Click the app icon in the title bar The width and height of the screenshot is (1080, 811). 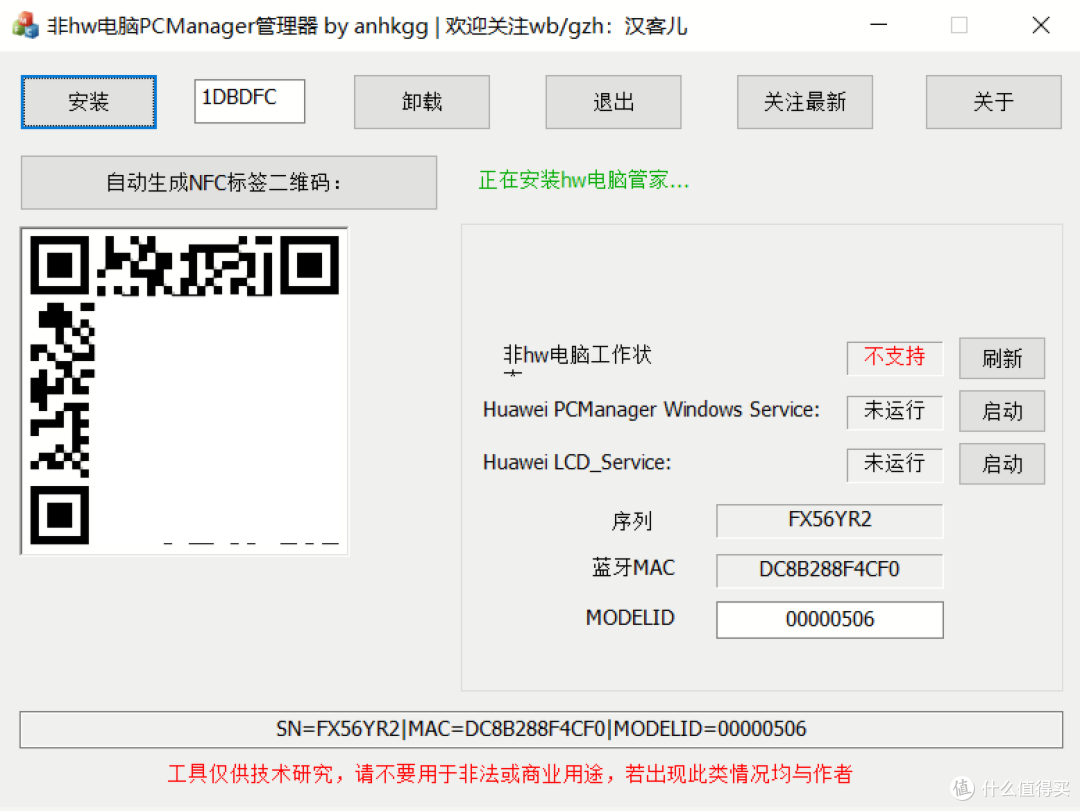[25, 25]
